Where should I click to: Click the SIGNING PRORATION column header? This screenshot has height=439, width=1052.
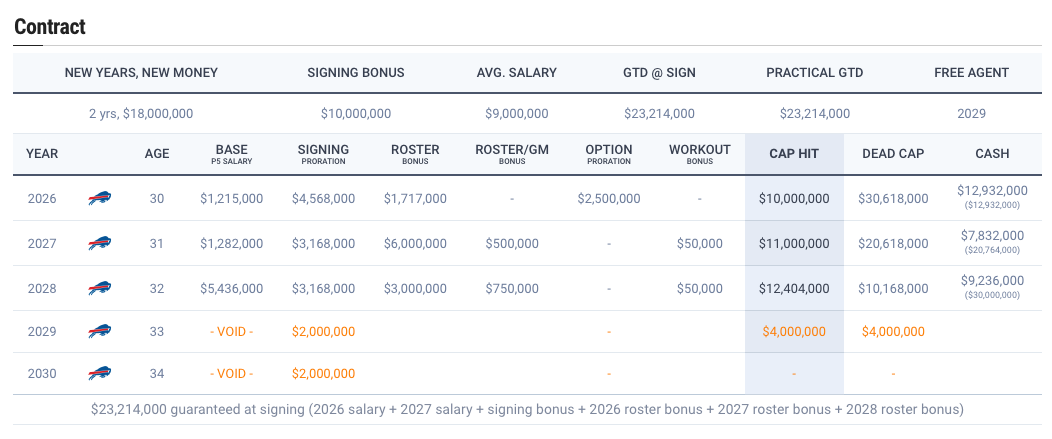(323, 154)
